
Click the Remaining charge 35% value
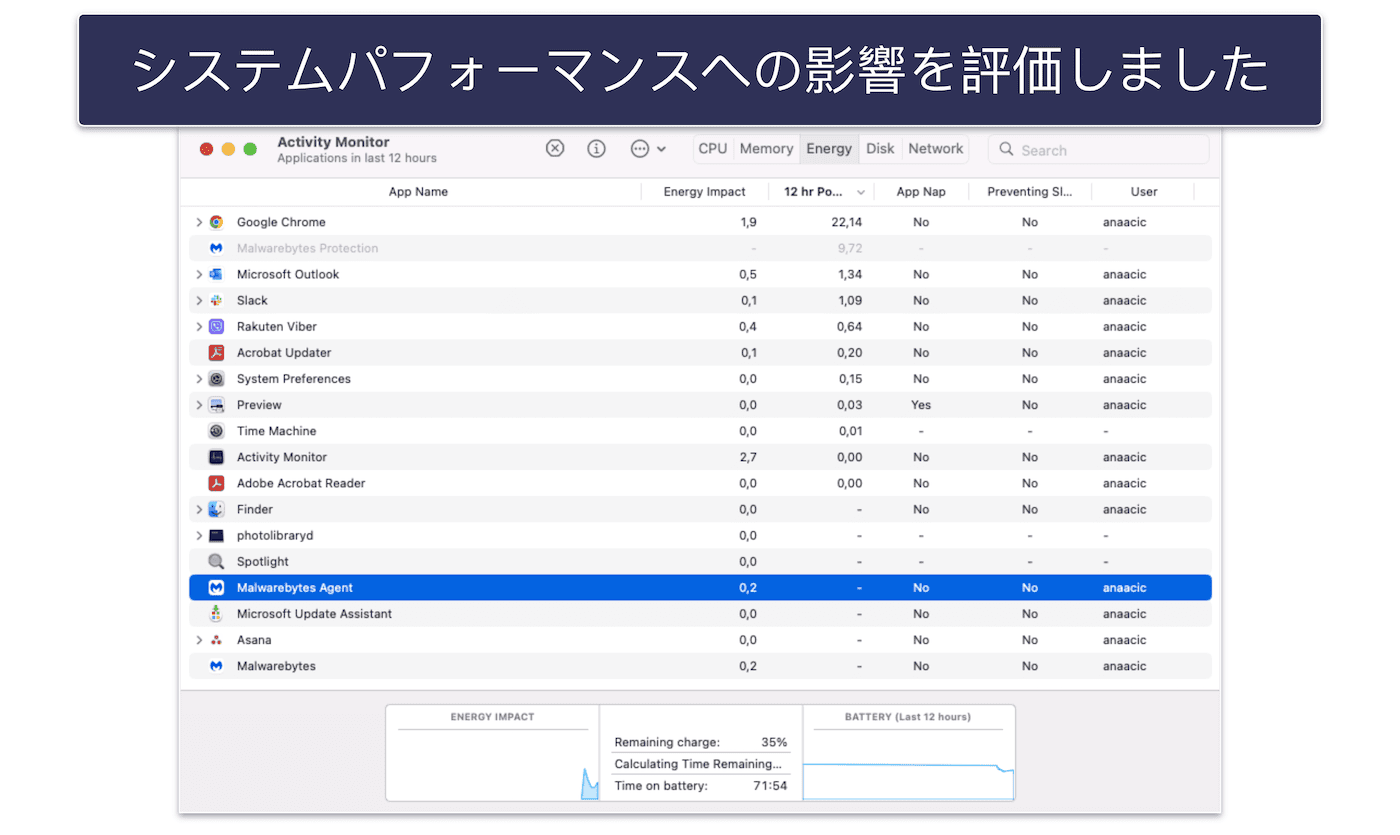(774, 742)
